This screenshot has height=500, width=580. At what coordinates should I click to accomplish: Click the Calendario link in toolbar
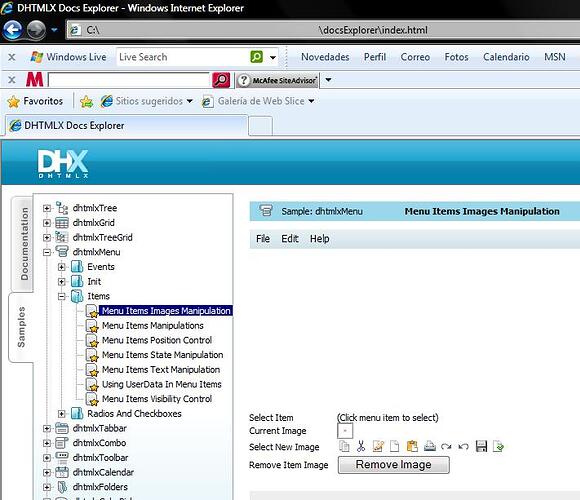point(506,57)
